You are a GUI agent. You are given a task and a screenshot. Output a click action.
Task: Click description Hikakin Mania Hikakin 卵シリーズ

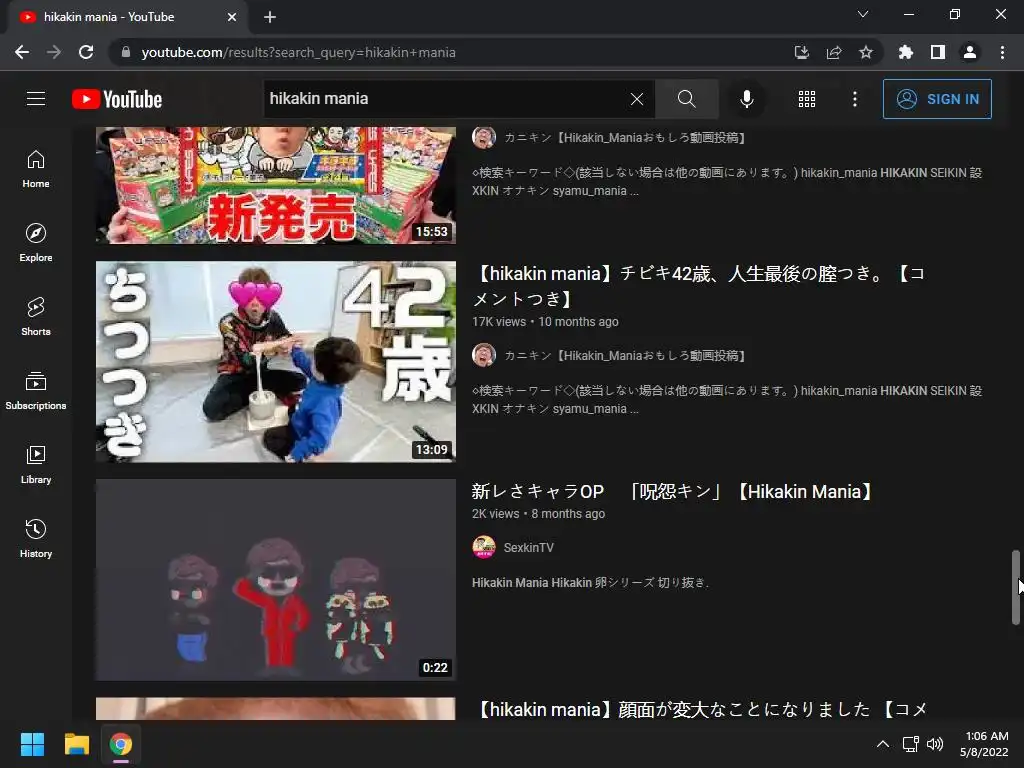pyautogui.click(x=590, y=583)
